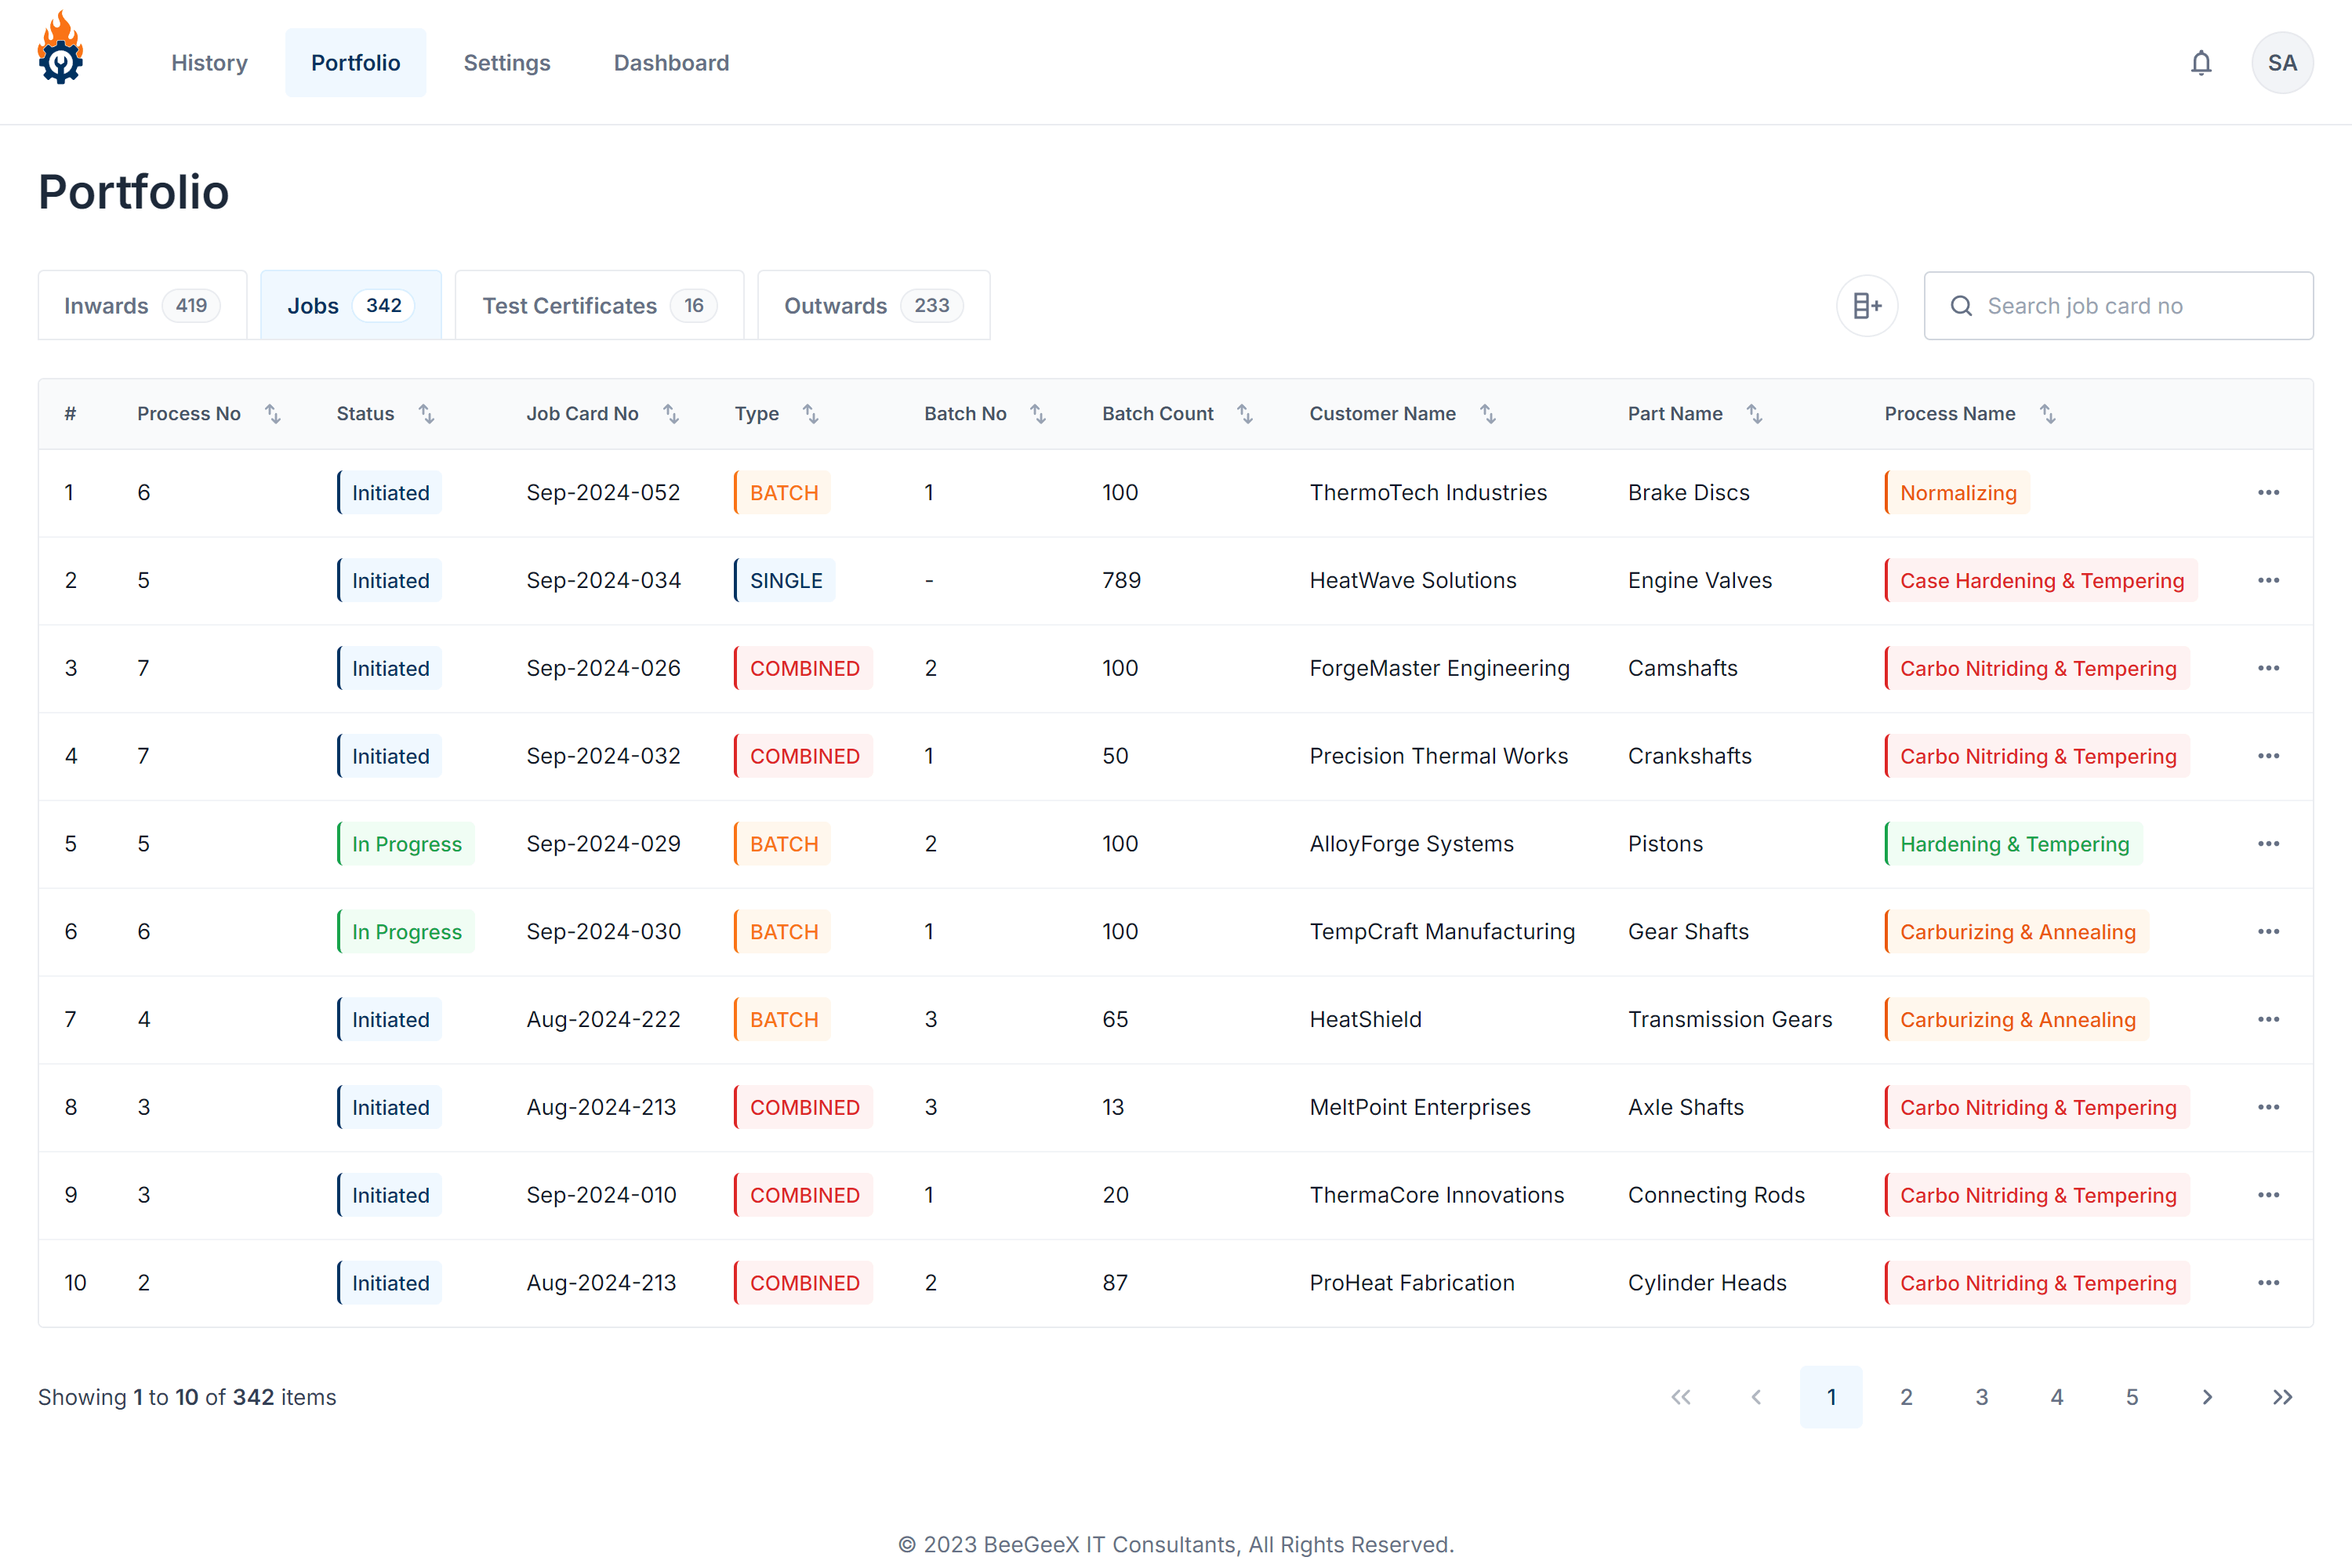Go to page 2

[1906, 1397]
